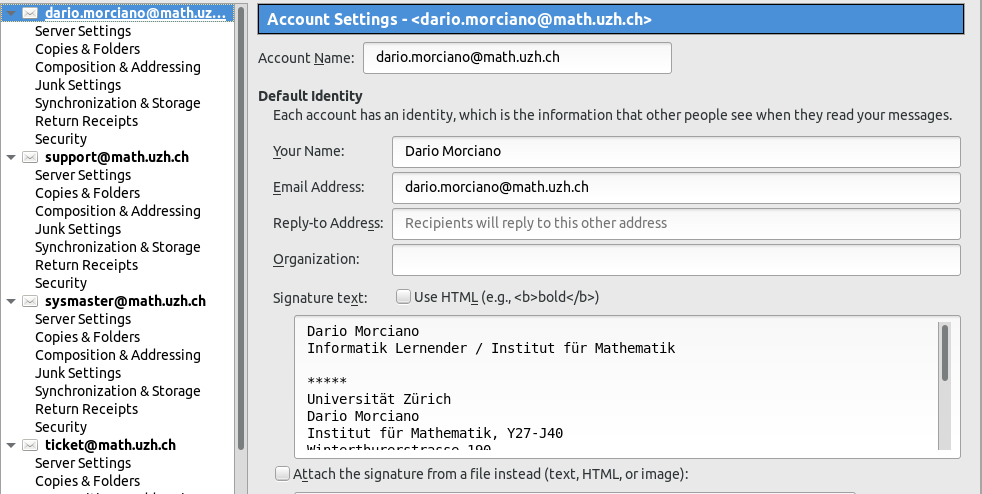Collapse the support@math.uzh.ch account tree

(11, 157)
